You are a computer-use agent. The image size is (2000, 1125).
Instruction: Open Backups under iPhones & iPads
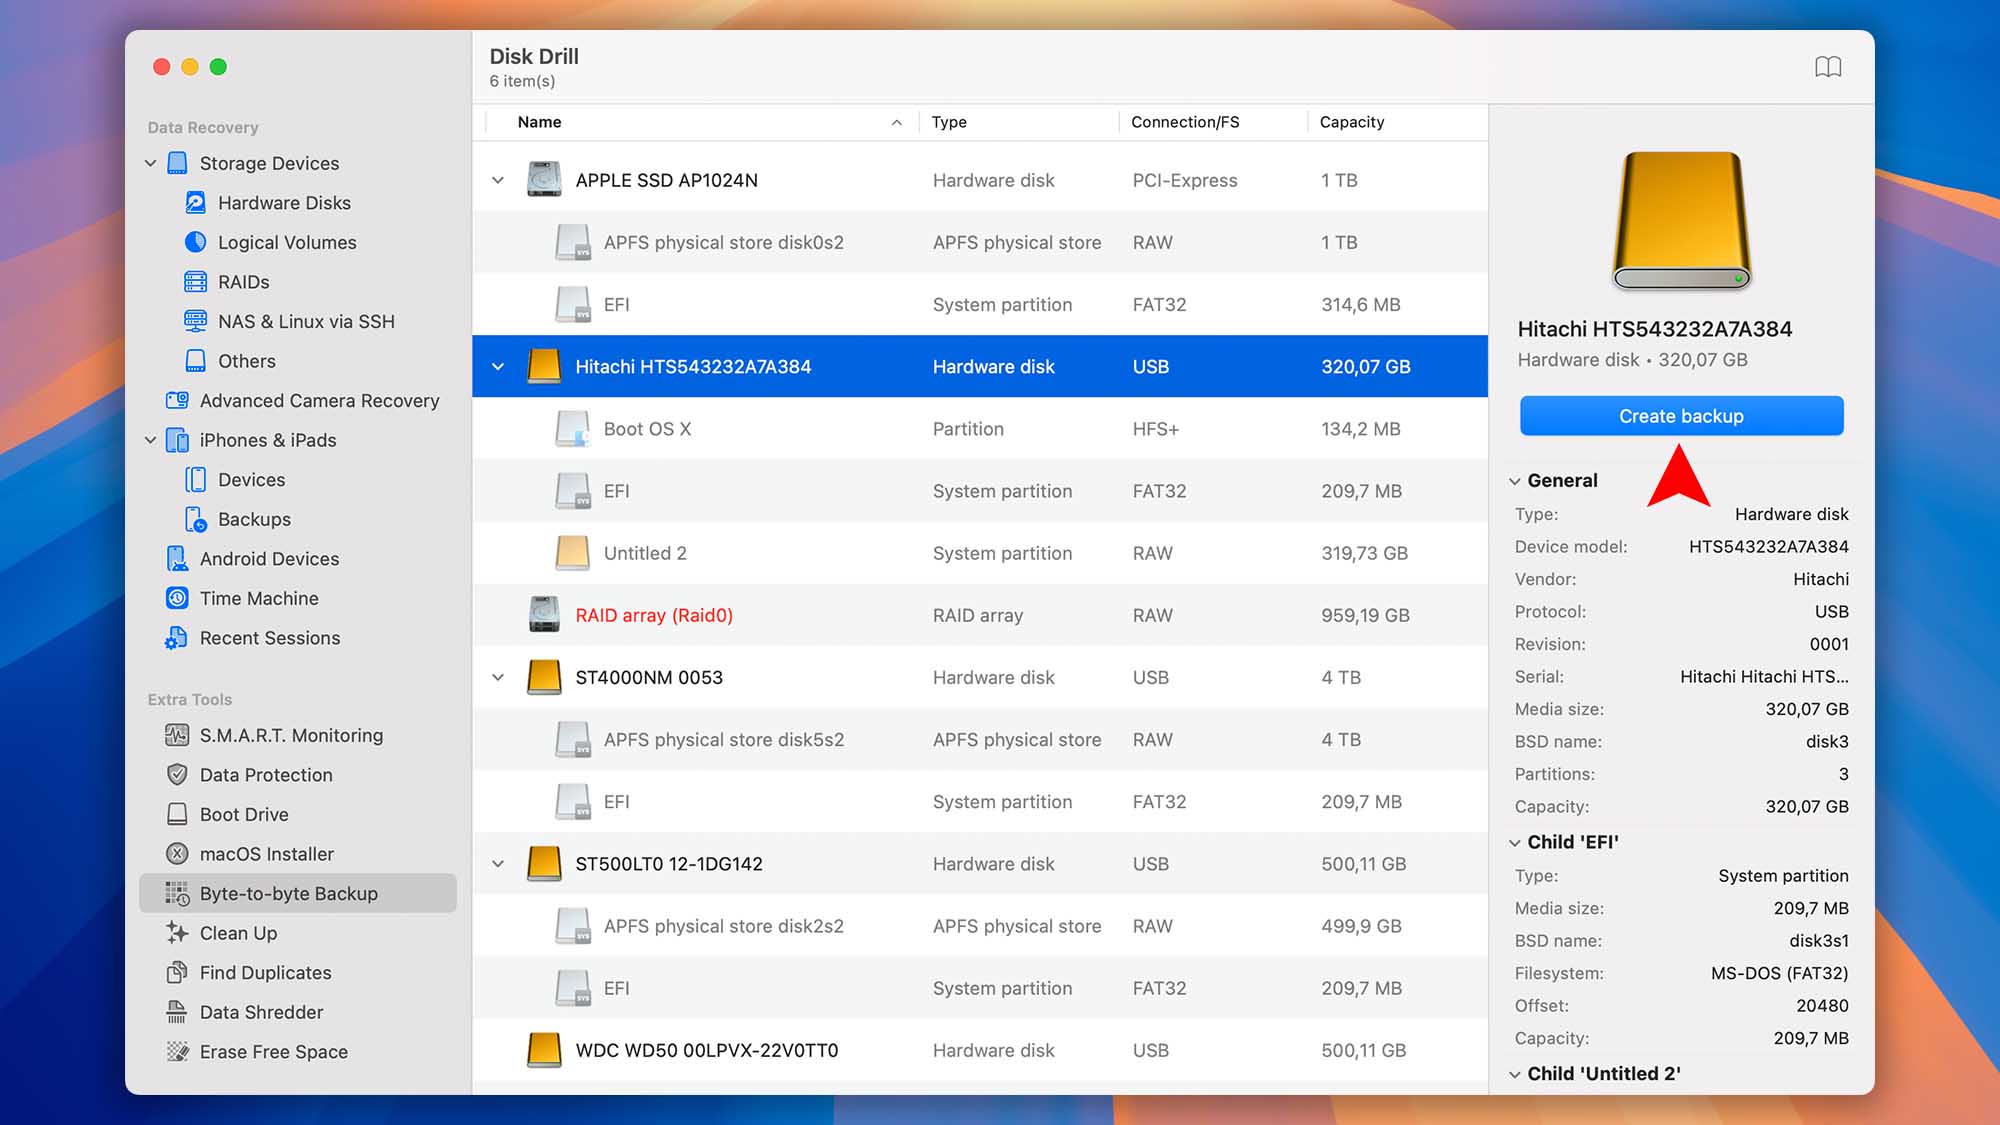[x=254, y=519]
